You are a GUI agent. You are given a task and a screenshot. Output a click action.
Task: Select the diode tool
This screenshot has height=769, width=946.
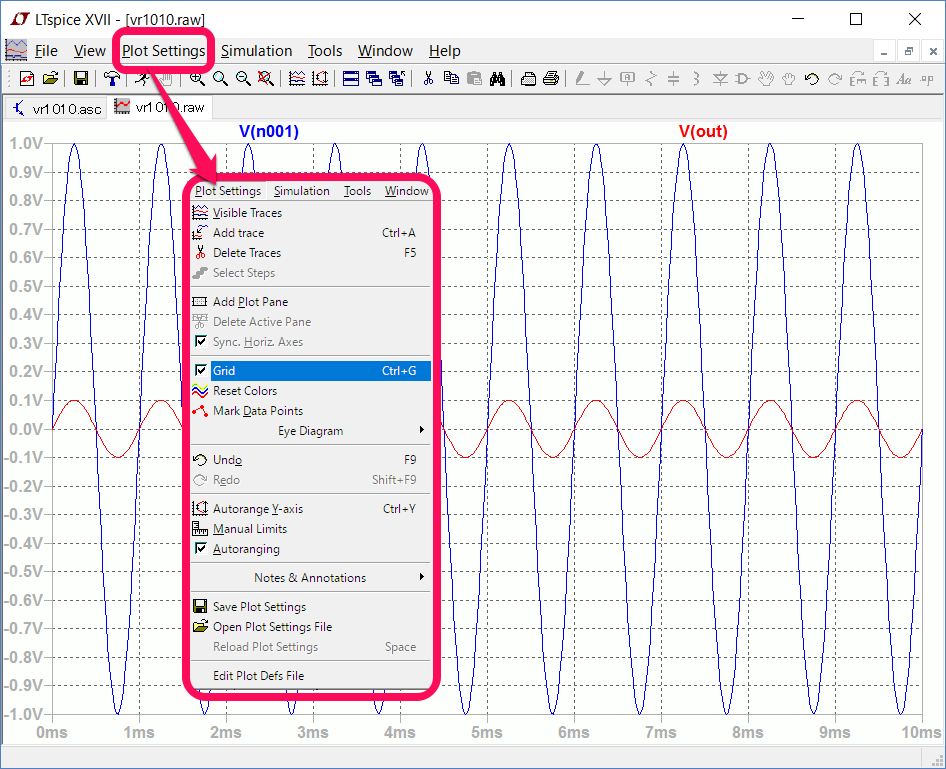tap(720, 78)
